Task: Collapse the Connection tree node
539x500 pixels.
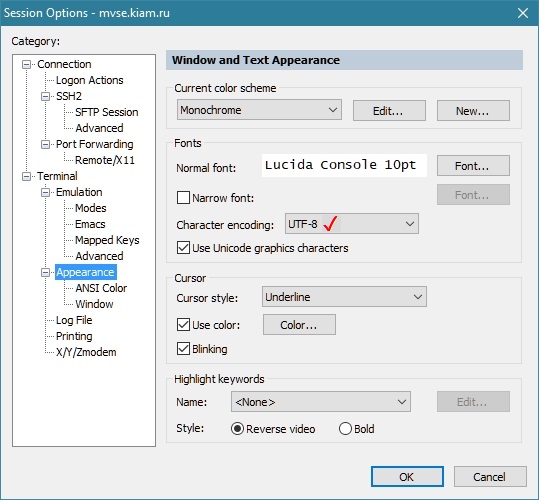Action: point(26,65)
